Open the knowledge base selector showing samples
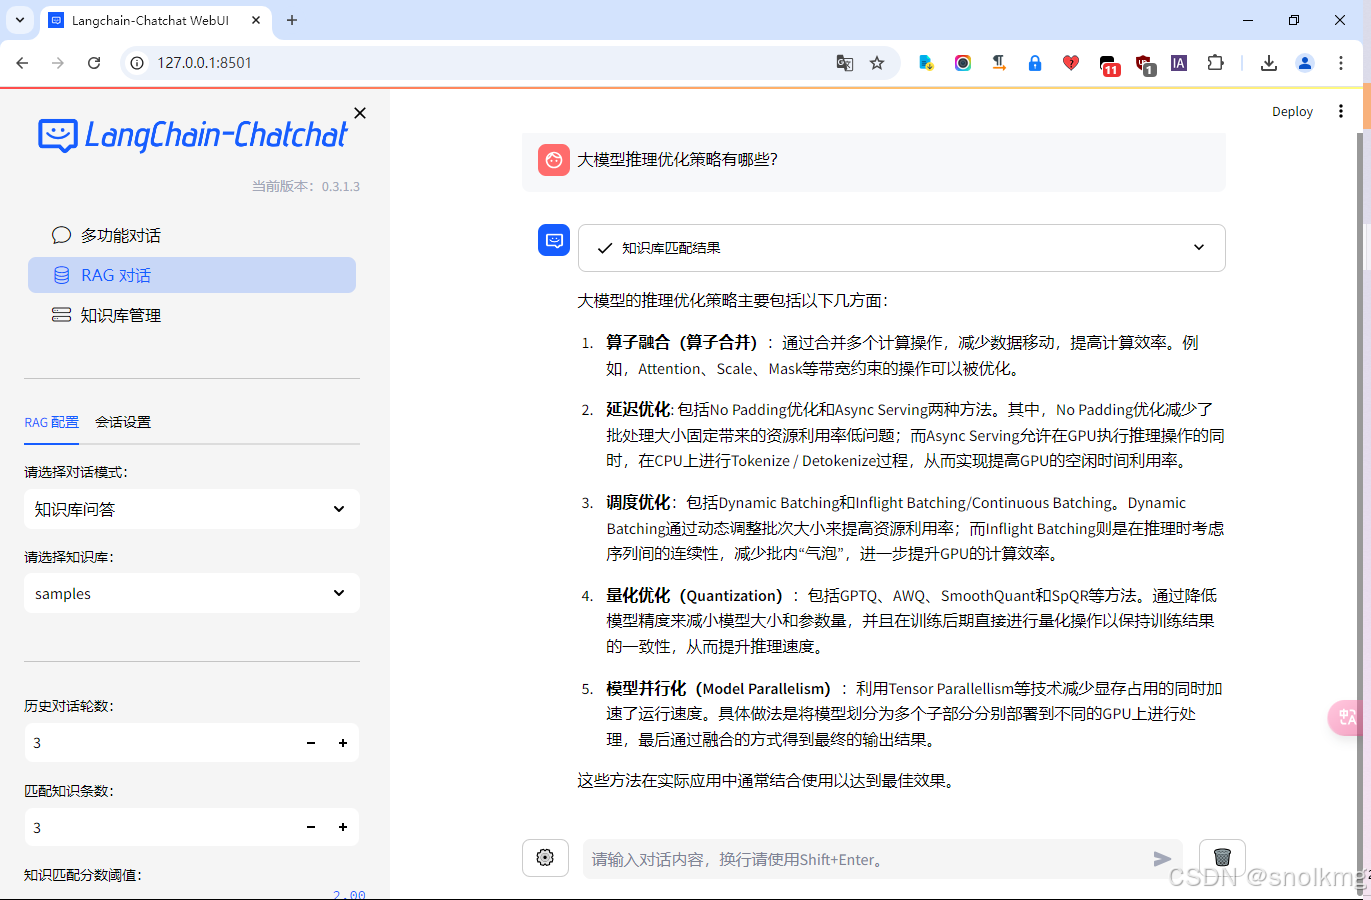The height and width of the screenshot is (900, 1371). [x=191, y=593]
